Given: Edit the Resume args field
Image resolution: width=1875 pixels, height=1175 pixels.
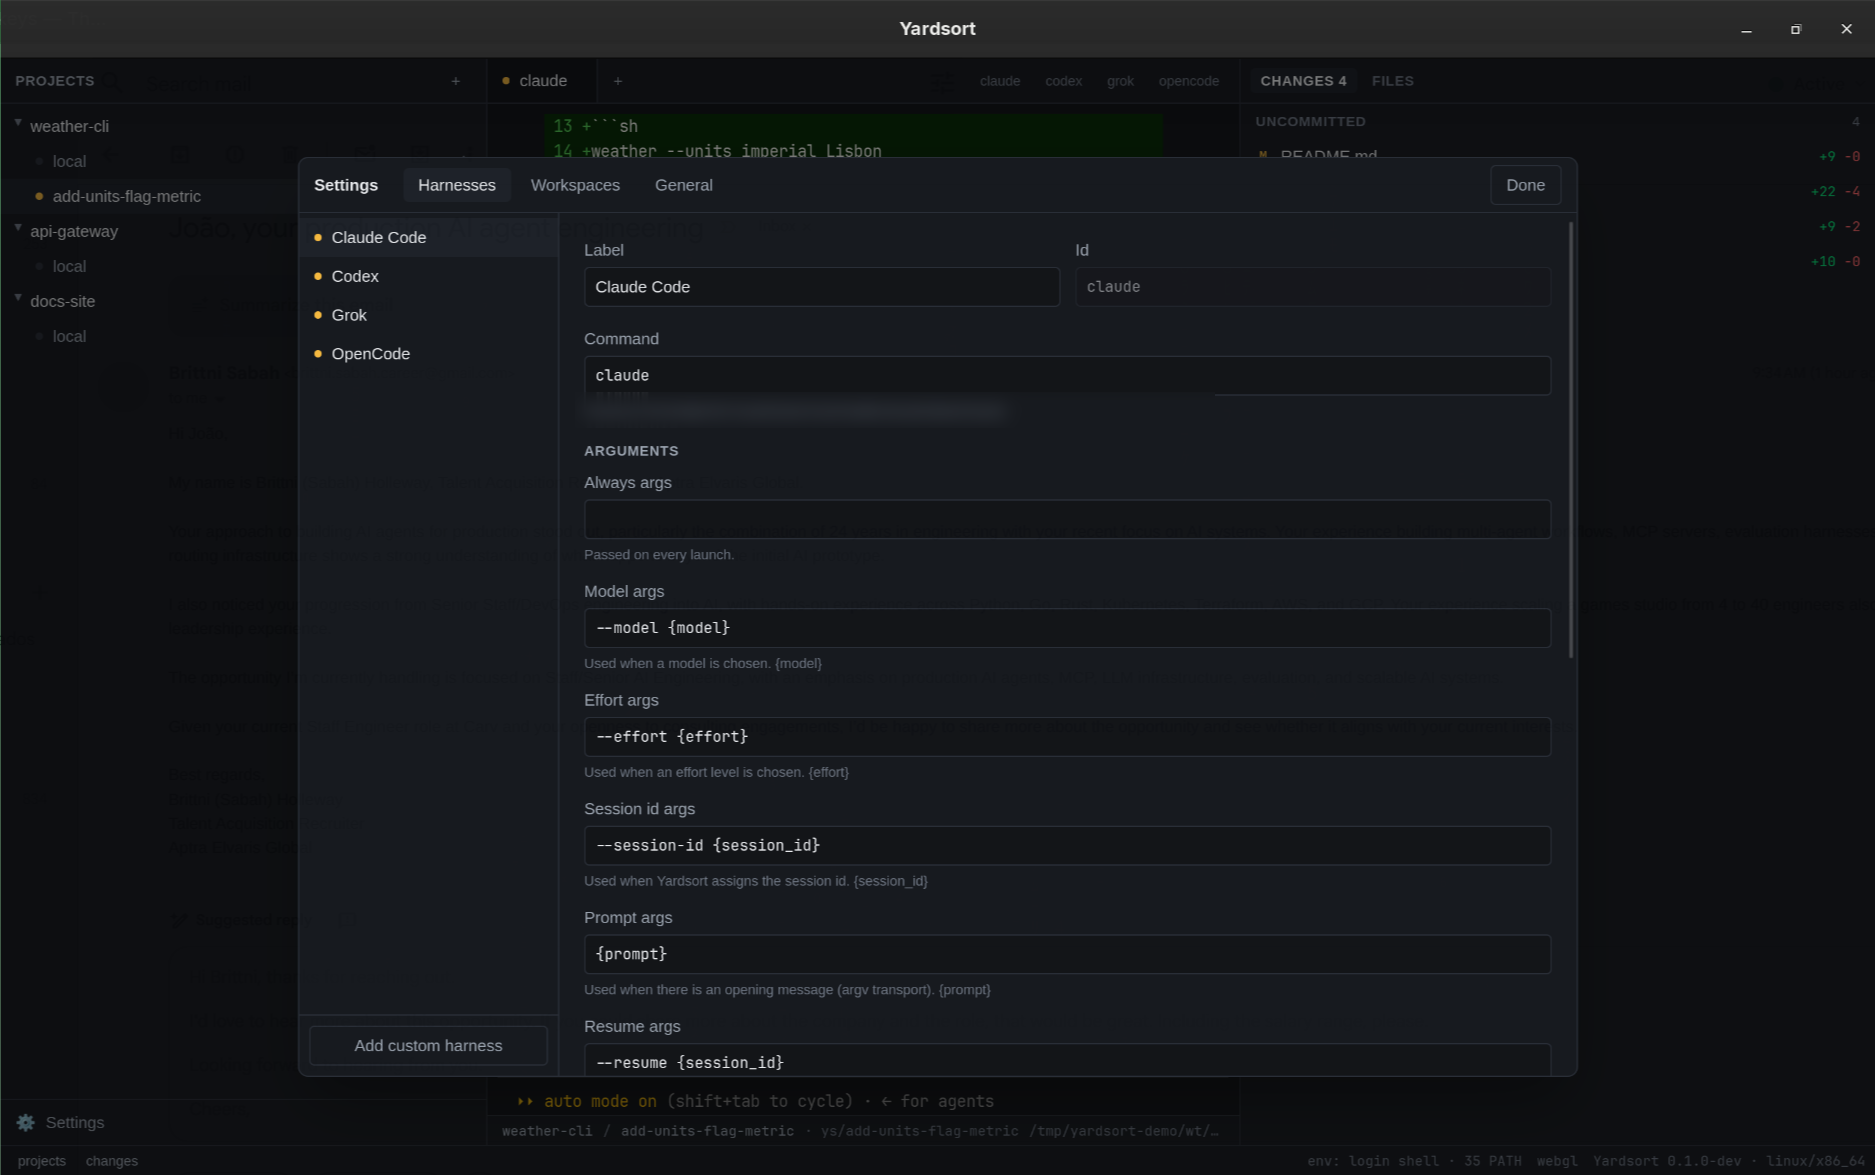Looking at the screenshot, I should [1067, 1060].
